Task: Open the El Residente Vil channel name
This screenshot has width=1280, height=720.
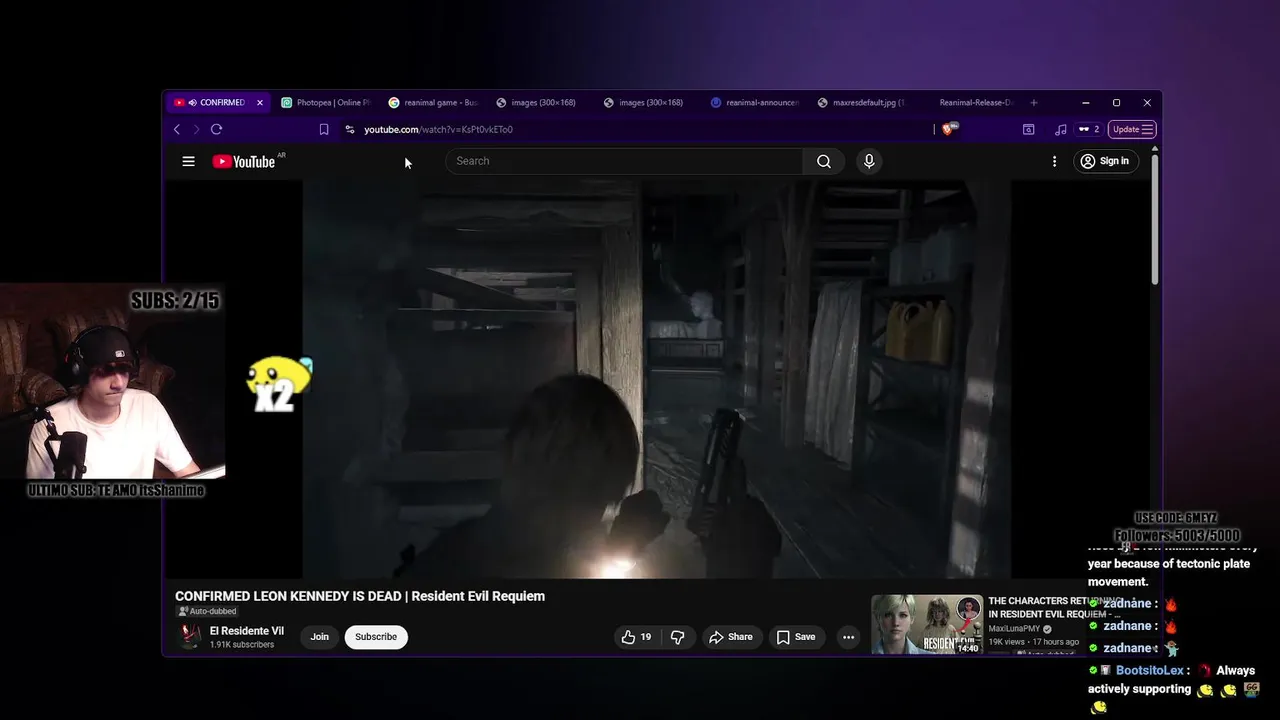Action: click(247, 631)
